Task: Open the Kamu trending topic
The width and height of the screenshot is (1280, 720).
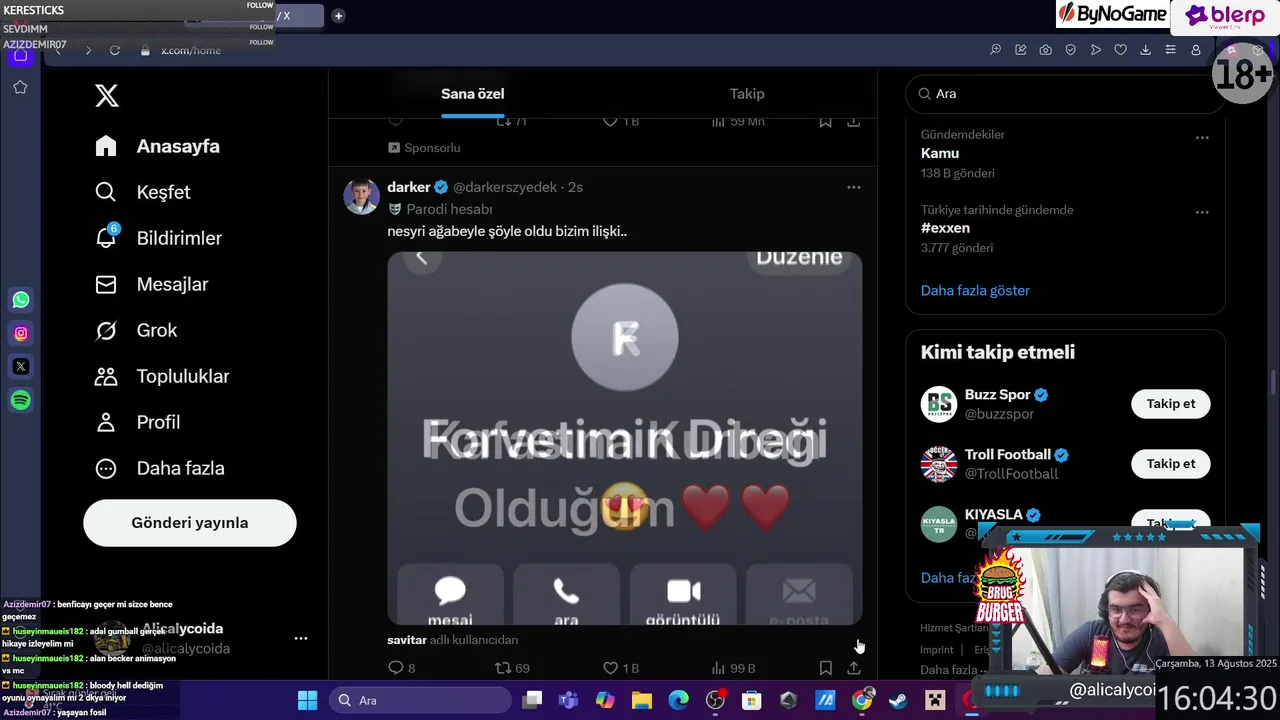Action: click(940, 153)
